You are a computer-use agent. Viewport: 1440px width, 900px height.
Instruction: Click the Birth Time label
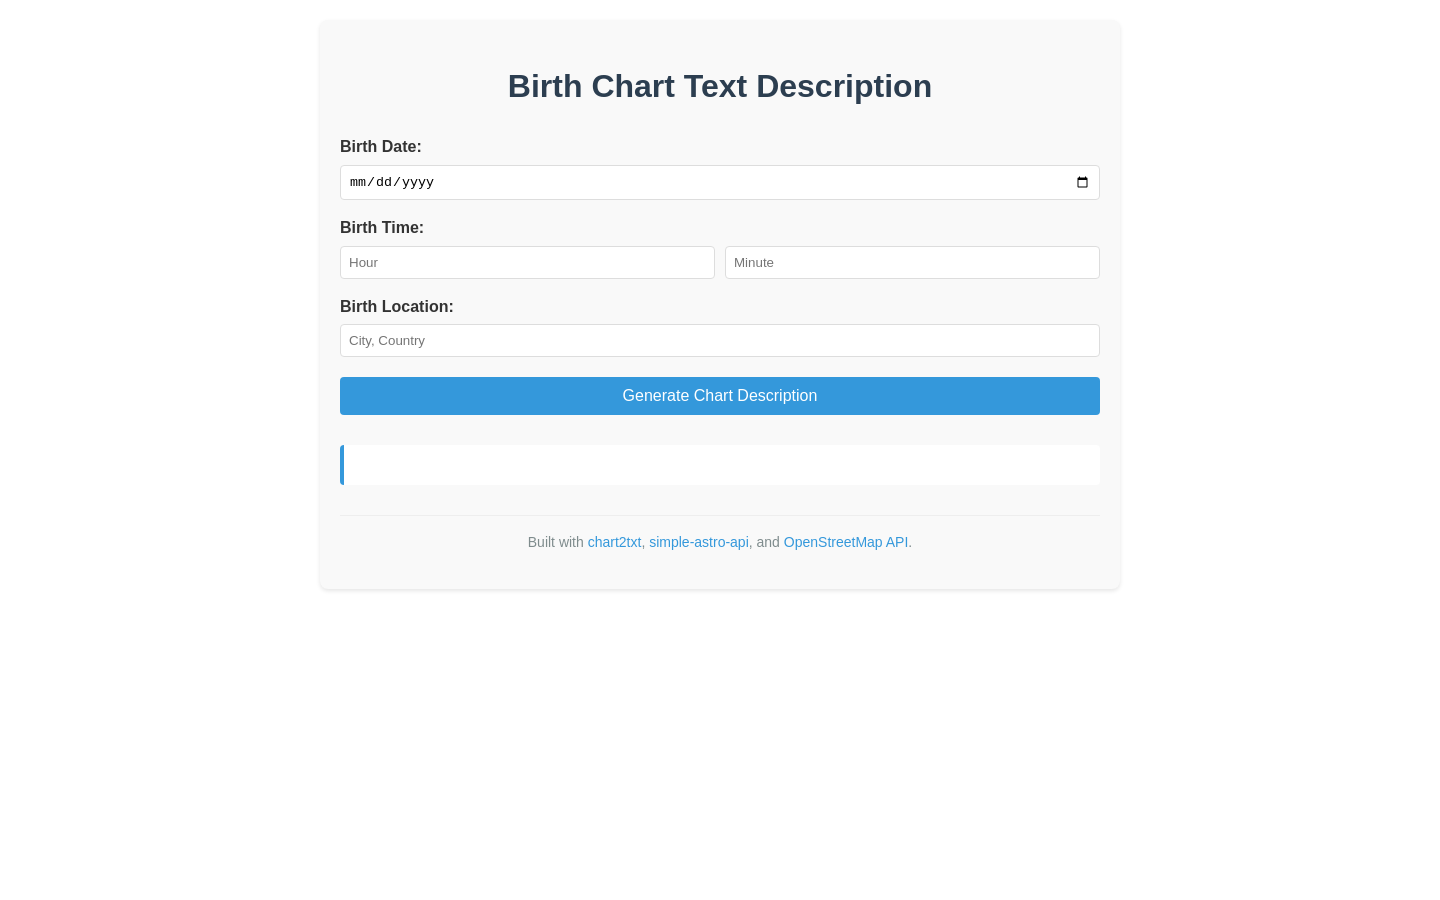[382, 227]
